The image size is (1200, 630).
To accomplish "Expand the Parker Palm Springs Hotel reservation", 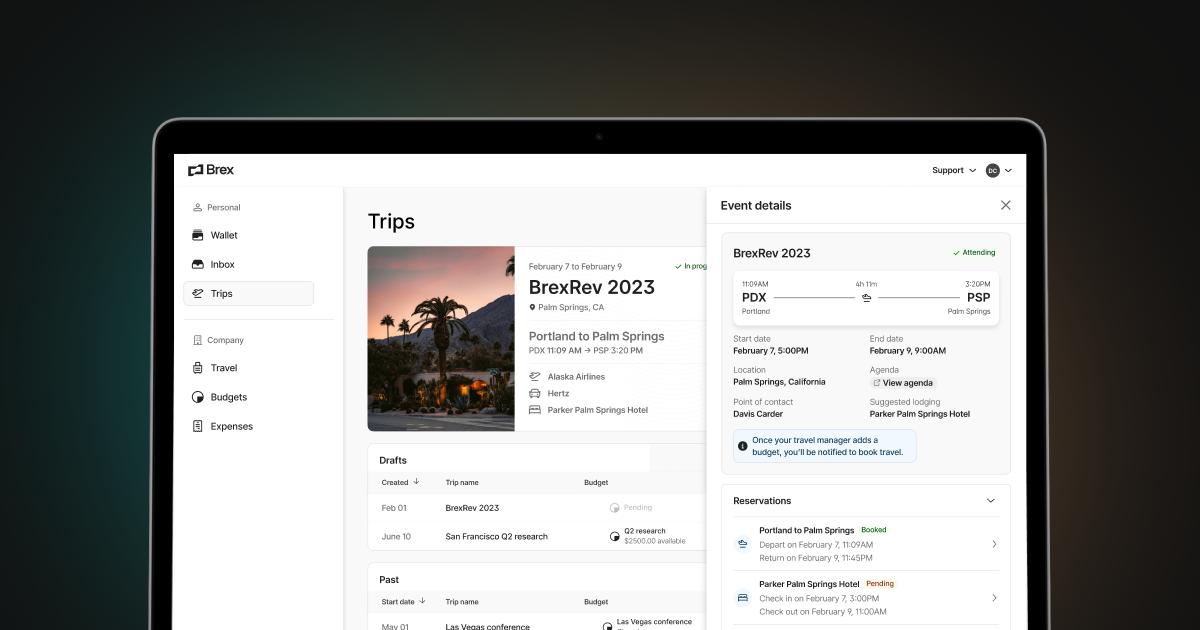I will tap(994, 597).
